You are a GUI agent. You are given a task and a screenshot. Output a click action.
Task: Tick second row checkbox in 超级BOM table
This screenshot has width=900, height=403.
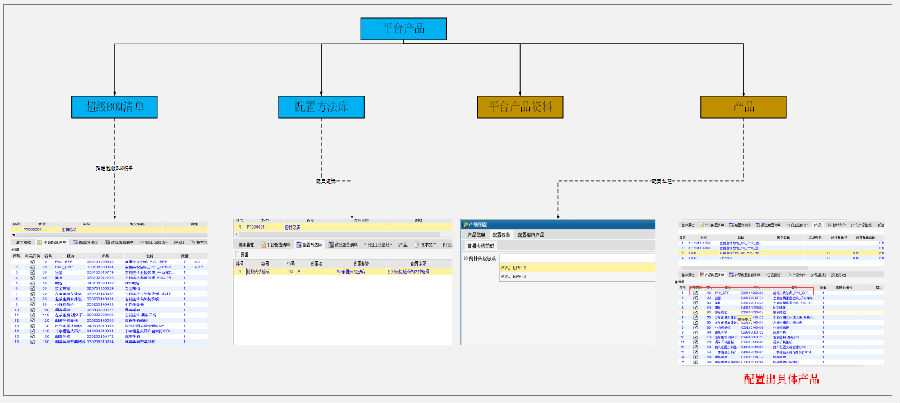[x=32, y=268]
